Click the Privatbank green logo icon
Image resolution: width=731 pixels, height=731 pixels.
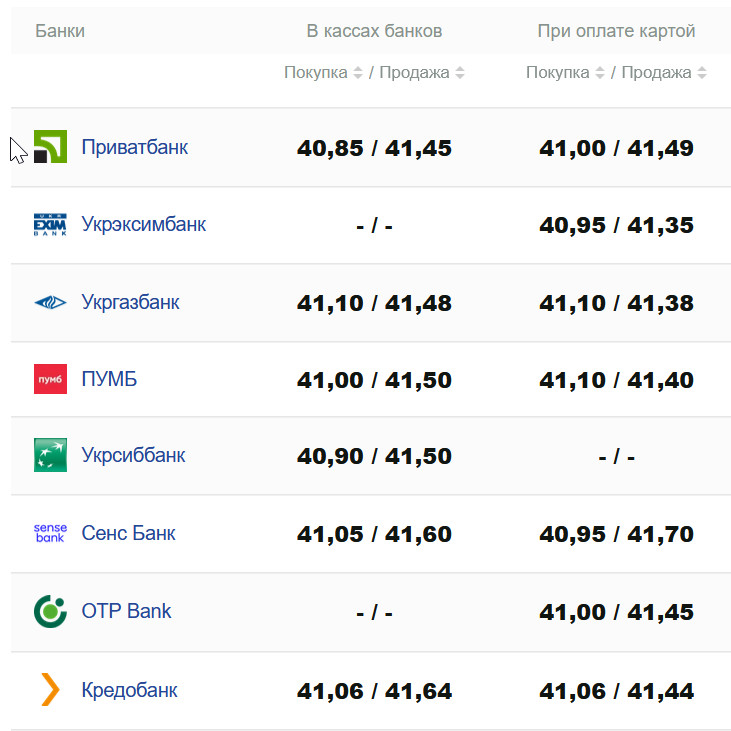click(50, 147)
